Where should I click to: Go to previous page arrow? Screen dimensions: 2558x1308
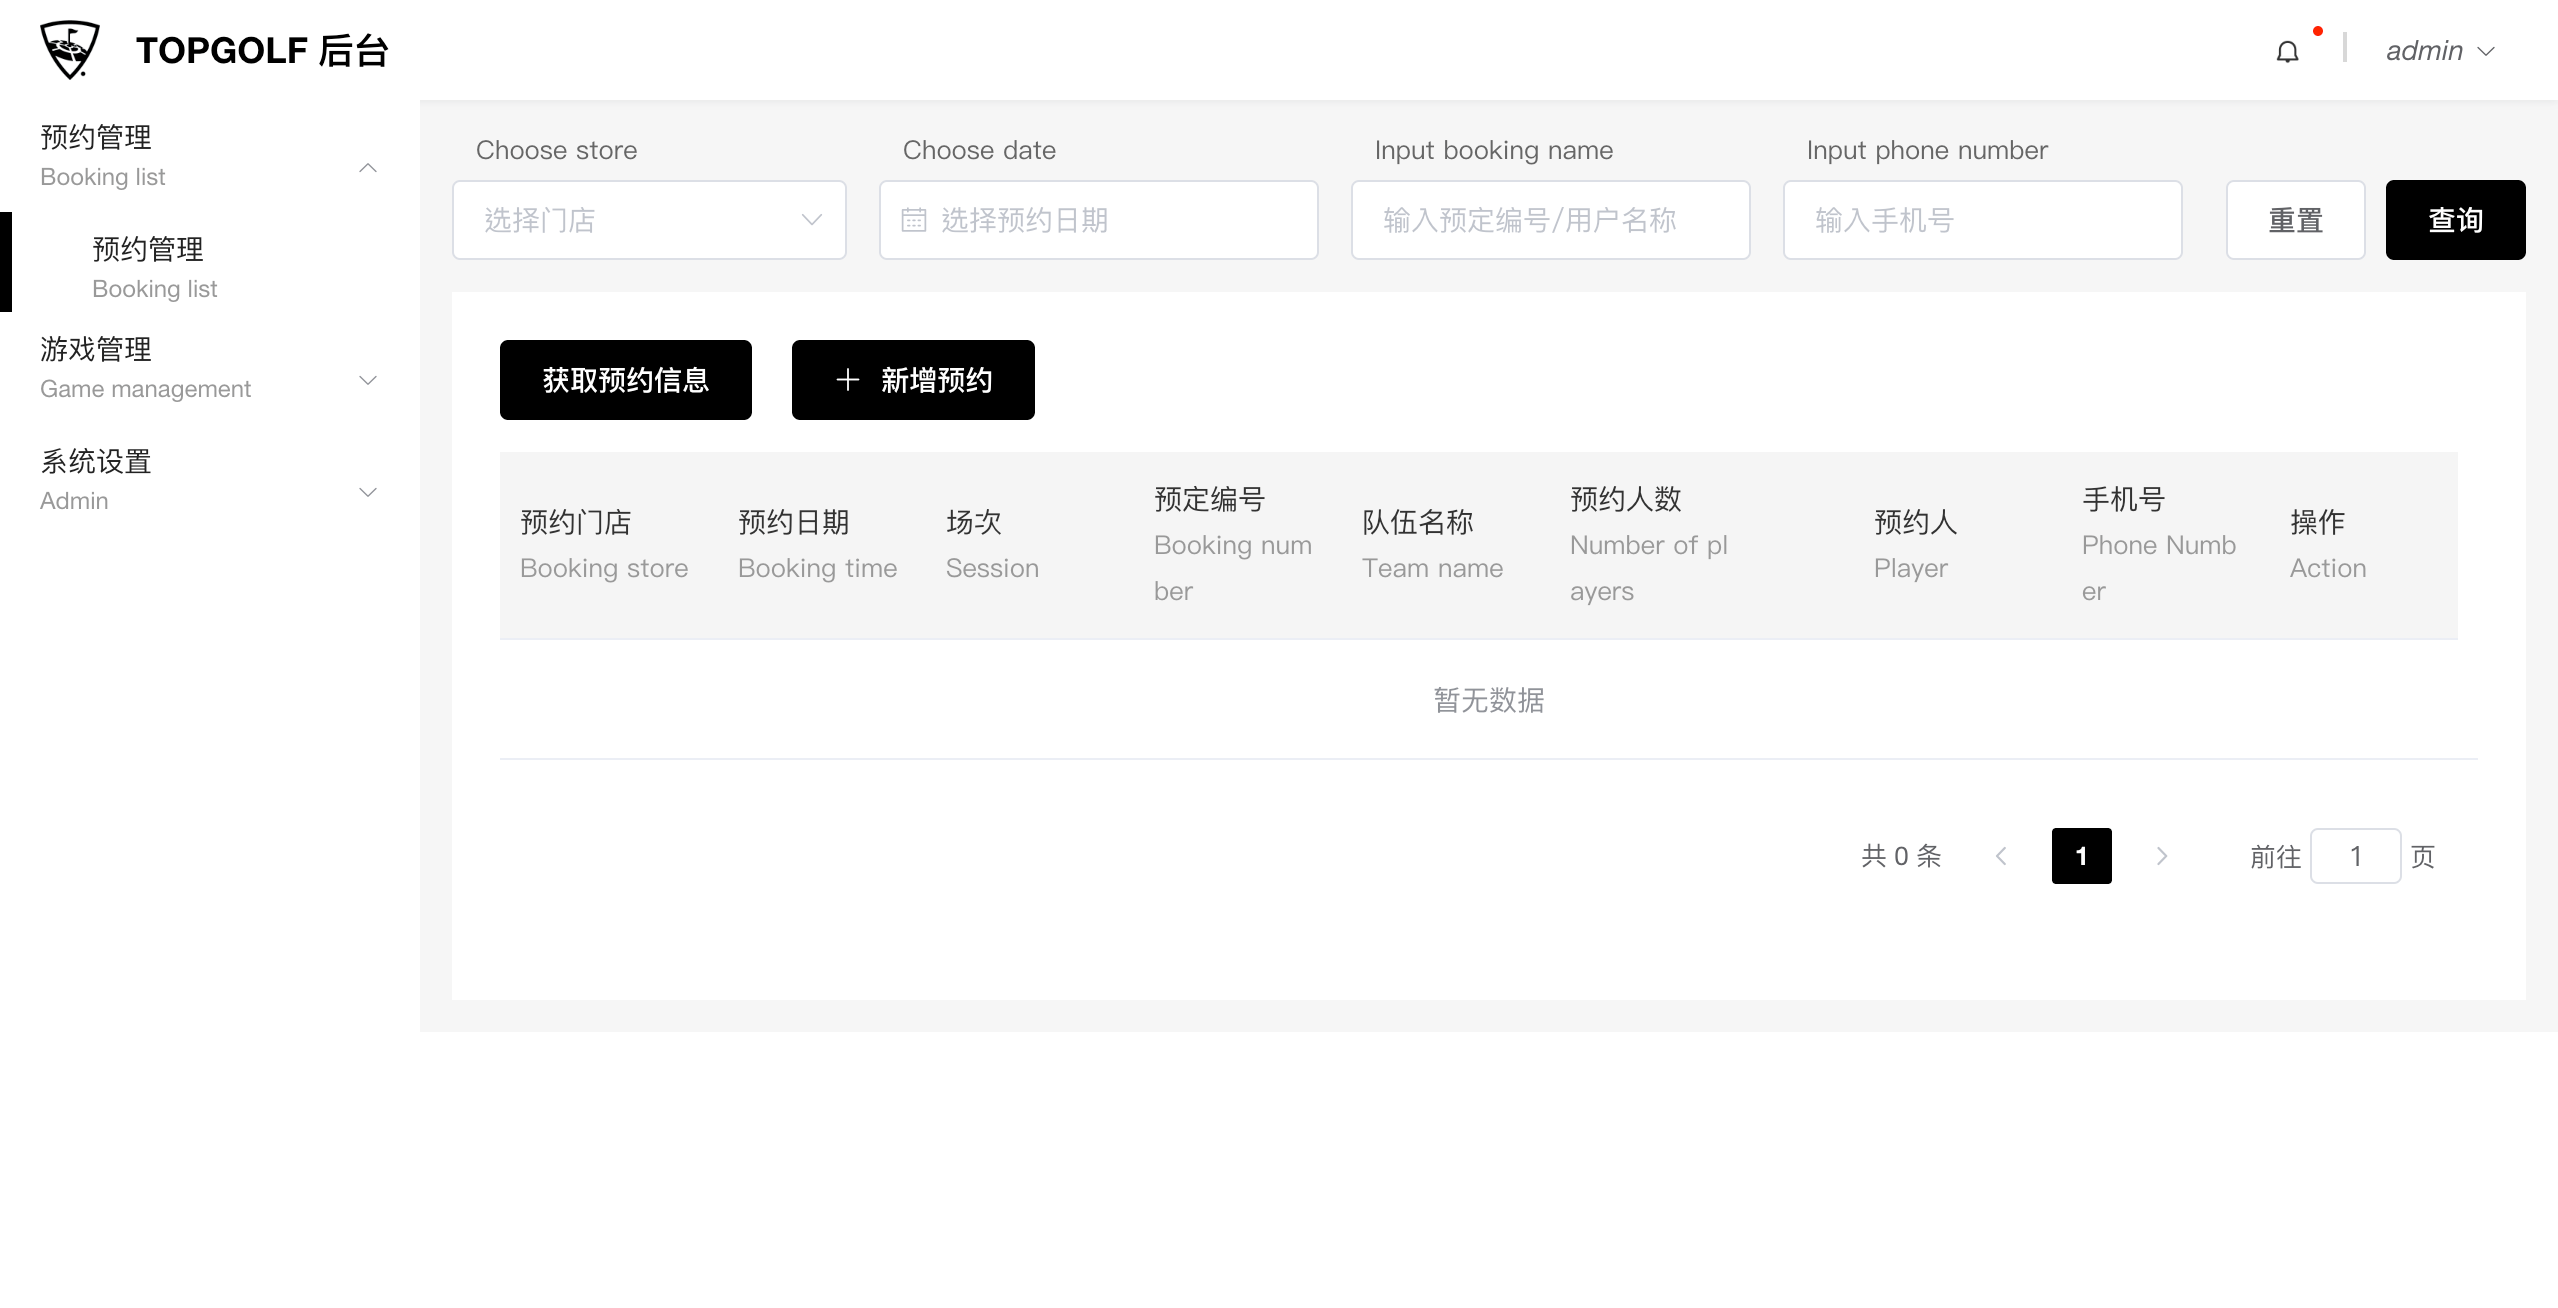pyautogui.click(x=2001, y=856)
